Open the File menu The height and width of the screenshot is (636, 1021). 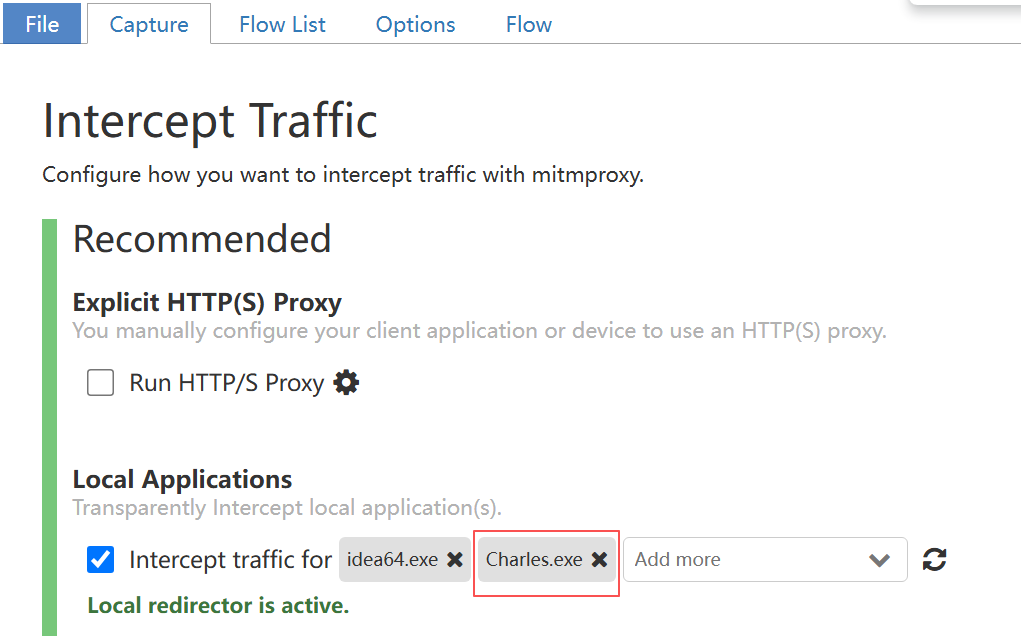[42, 24]
